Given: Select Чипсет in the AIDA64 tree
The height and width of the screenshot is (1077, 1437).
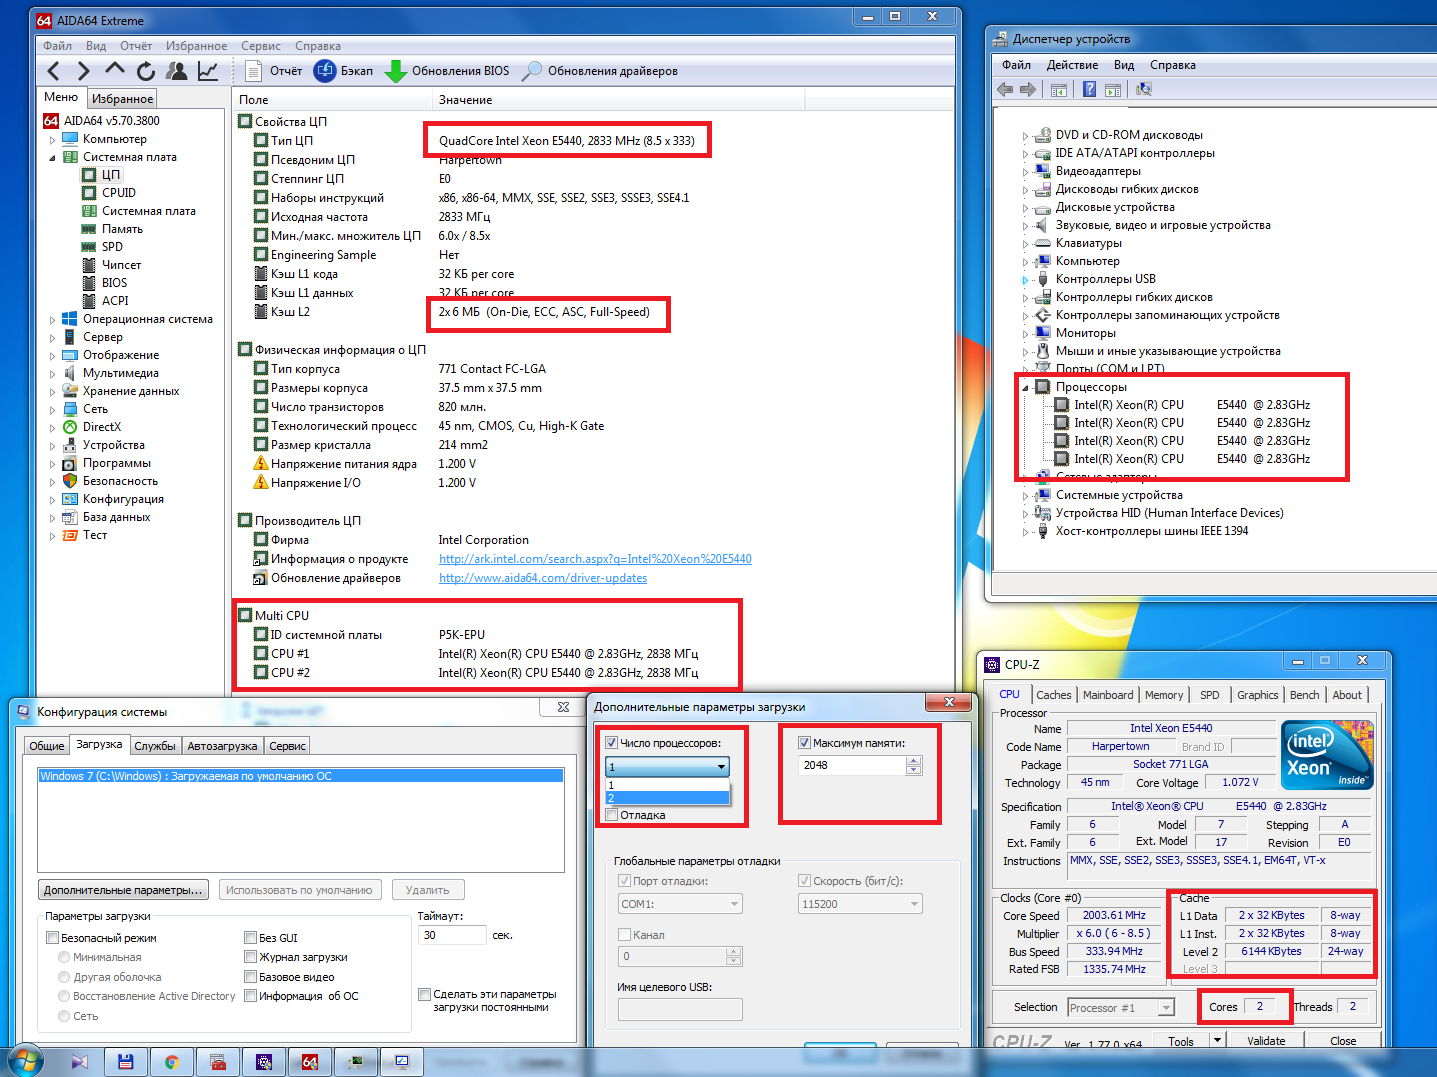Looking at the screenshot, I should tap(112, 265).
